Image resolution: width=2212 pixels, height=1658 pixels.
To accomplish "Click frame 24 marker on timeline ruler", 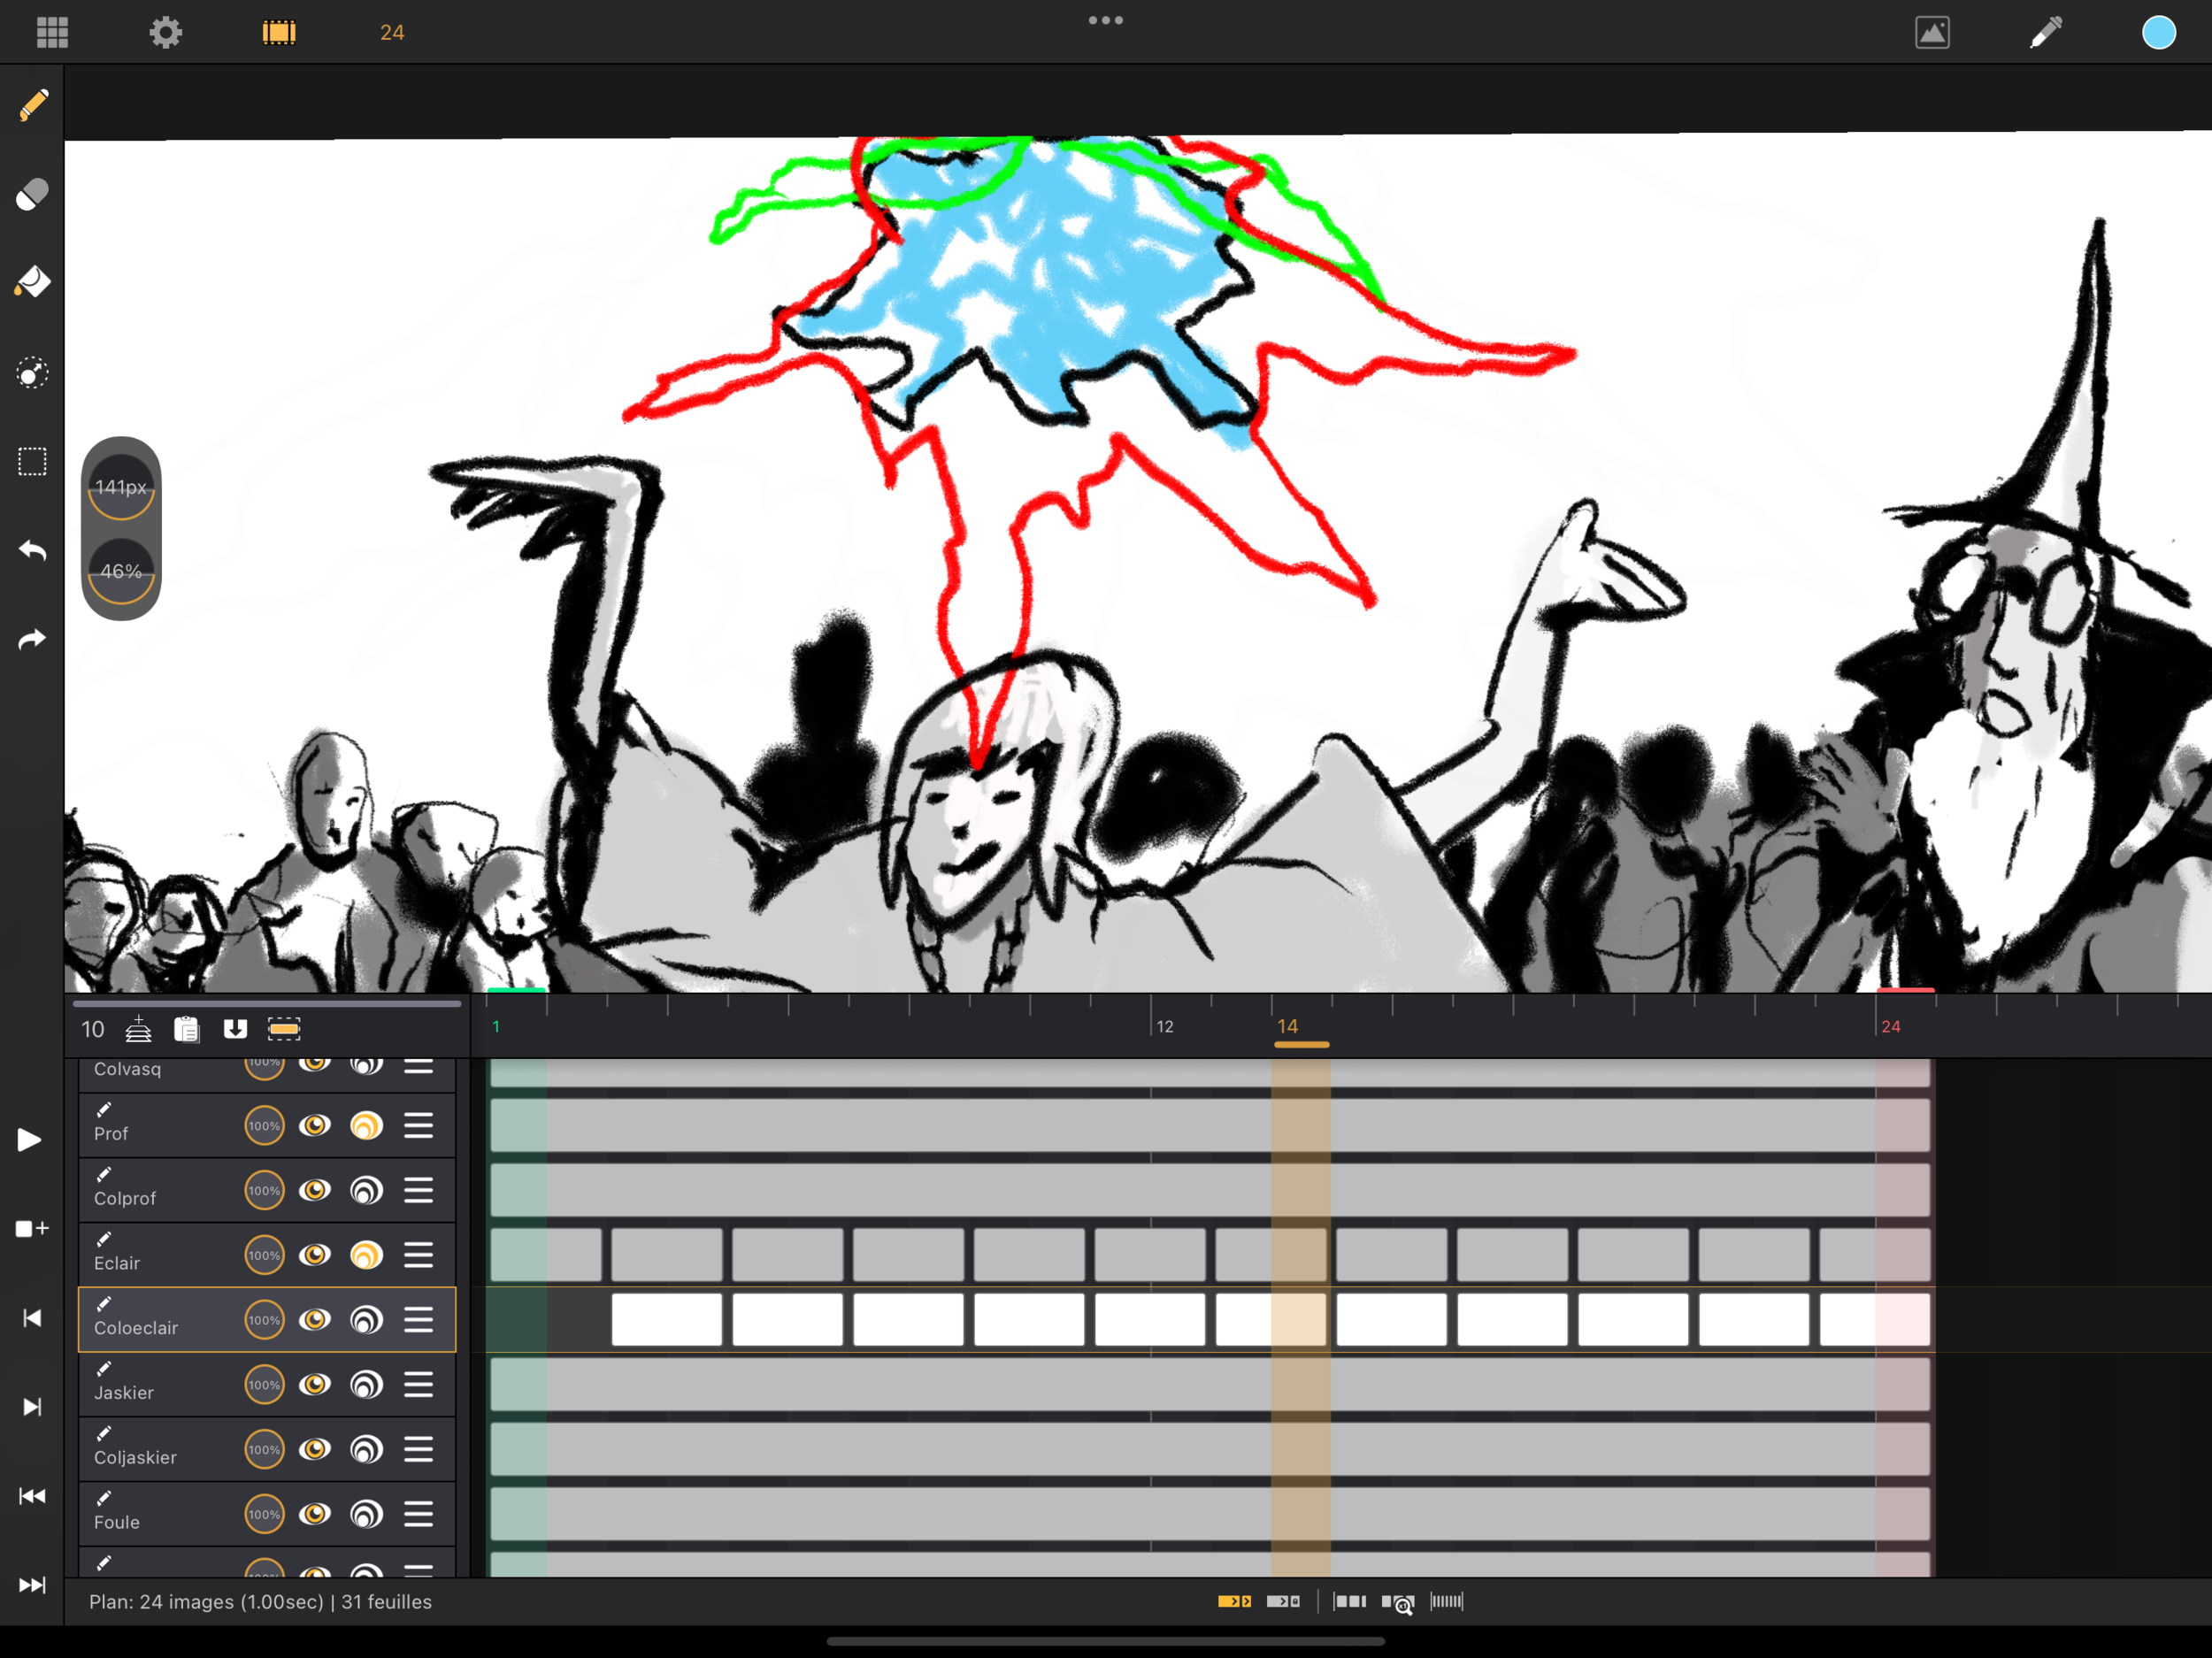I will point(1890,1026).
